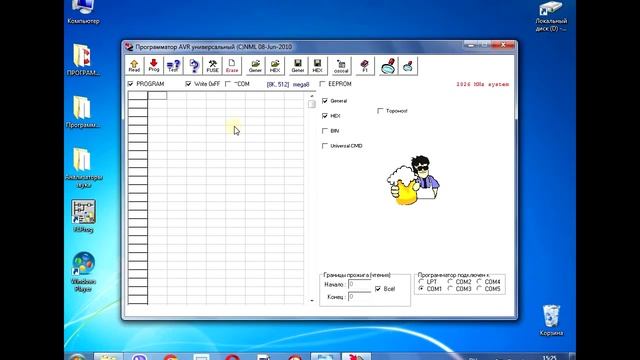Save as Gener using floppy icon

coord(298,66)
